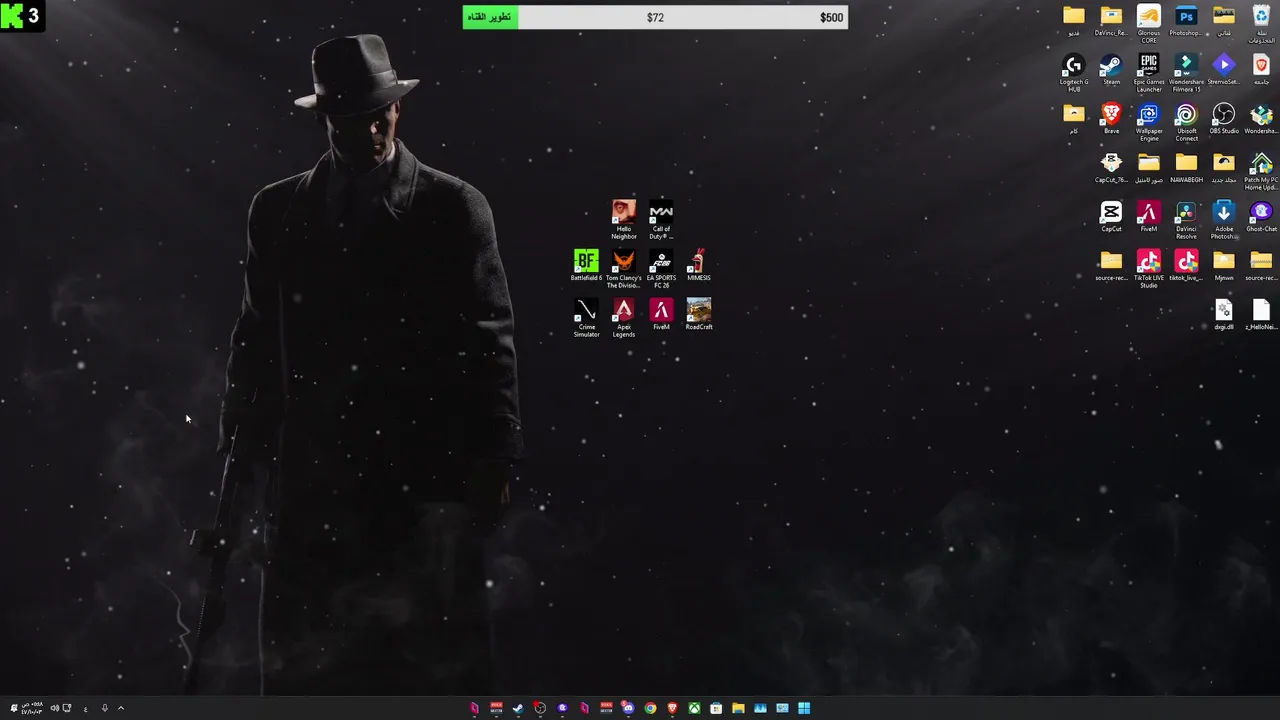
Task: Open DaVinci Resolve desktop shortcut
Action: pyautogui.click(x=1186, y=220)
